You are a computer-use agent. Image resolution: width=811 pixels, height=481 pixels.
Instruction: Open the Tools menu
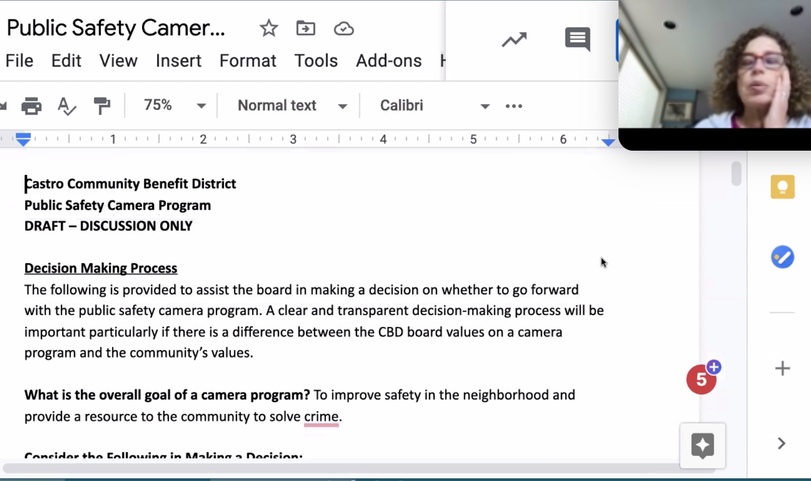pos(316,61)
